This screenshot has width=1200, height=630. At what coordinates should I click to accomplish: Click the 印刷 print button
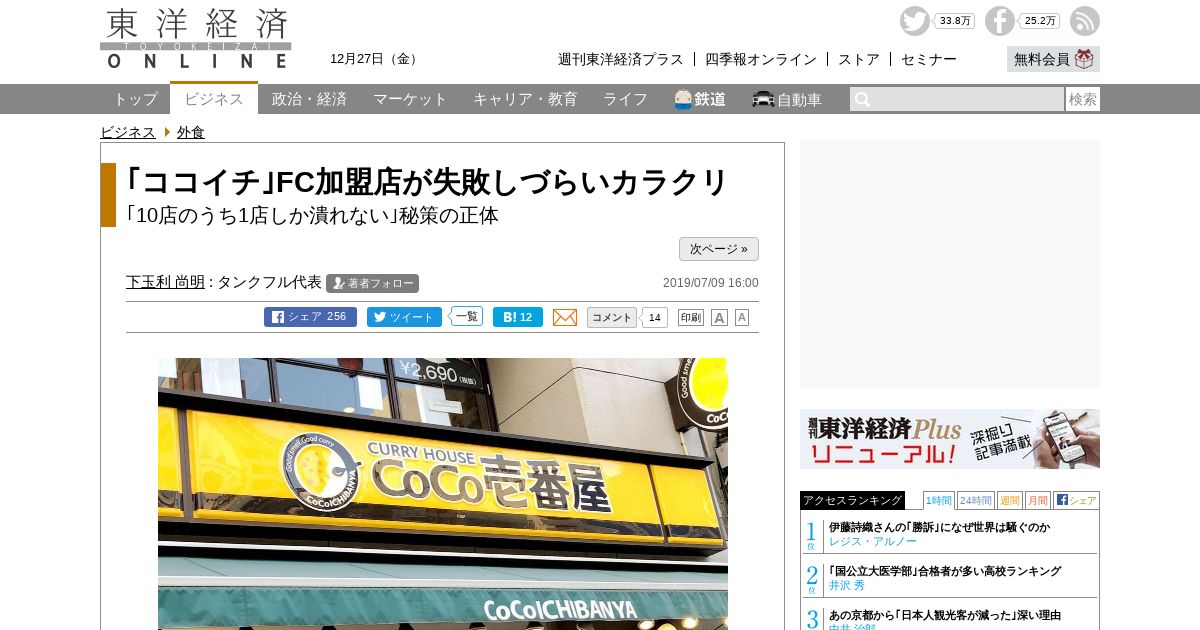tap(691, 317)
